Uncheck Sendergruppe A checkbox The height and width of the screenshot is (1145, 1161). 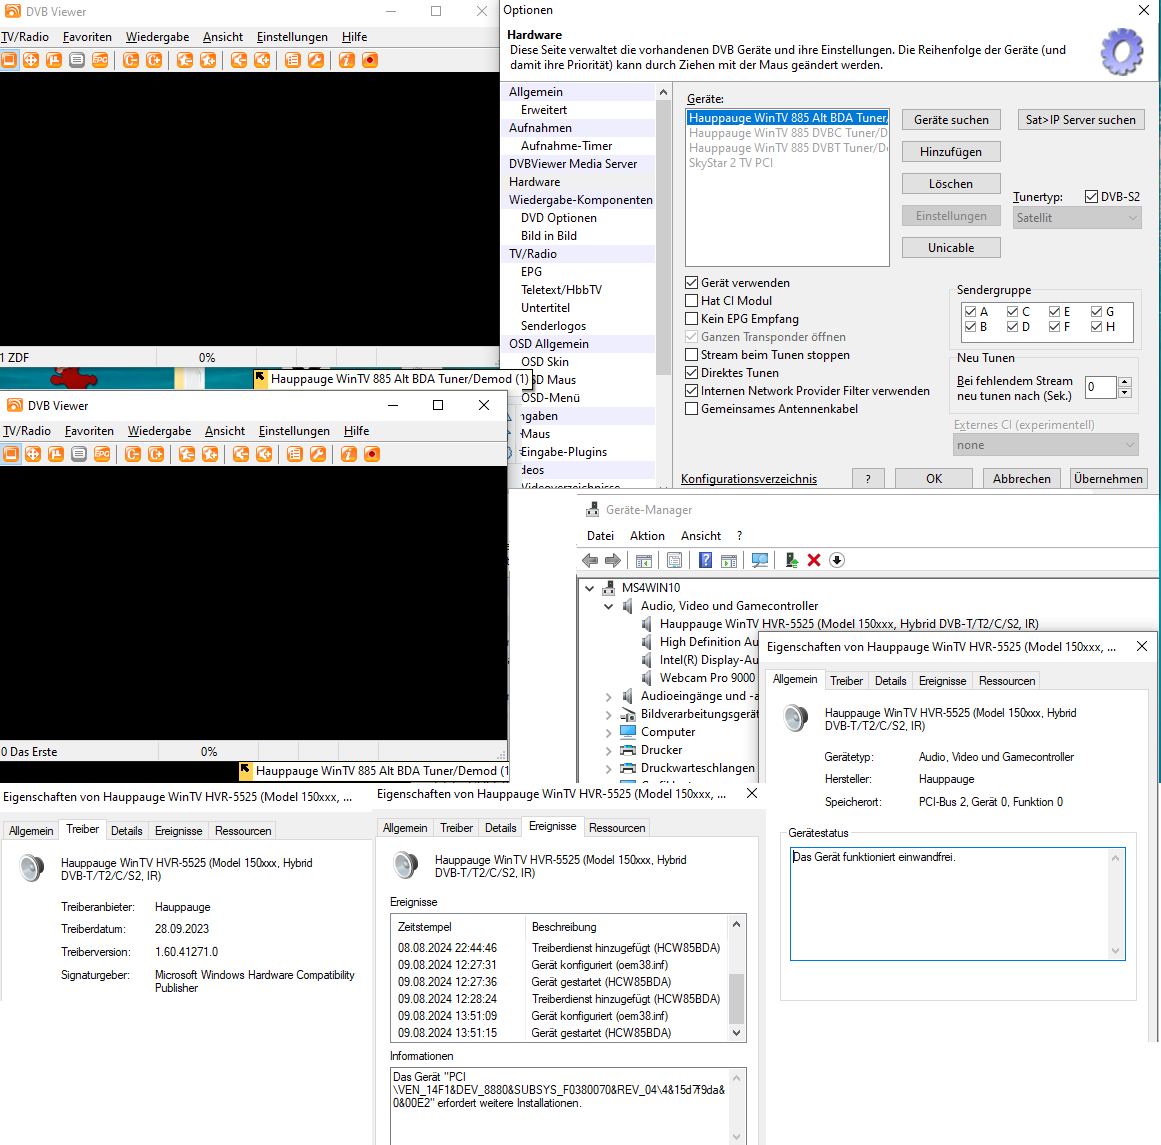click(x=970, y=312)
